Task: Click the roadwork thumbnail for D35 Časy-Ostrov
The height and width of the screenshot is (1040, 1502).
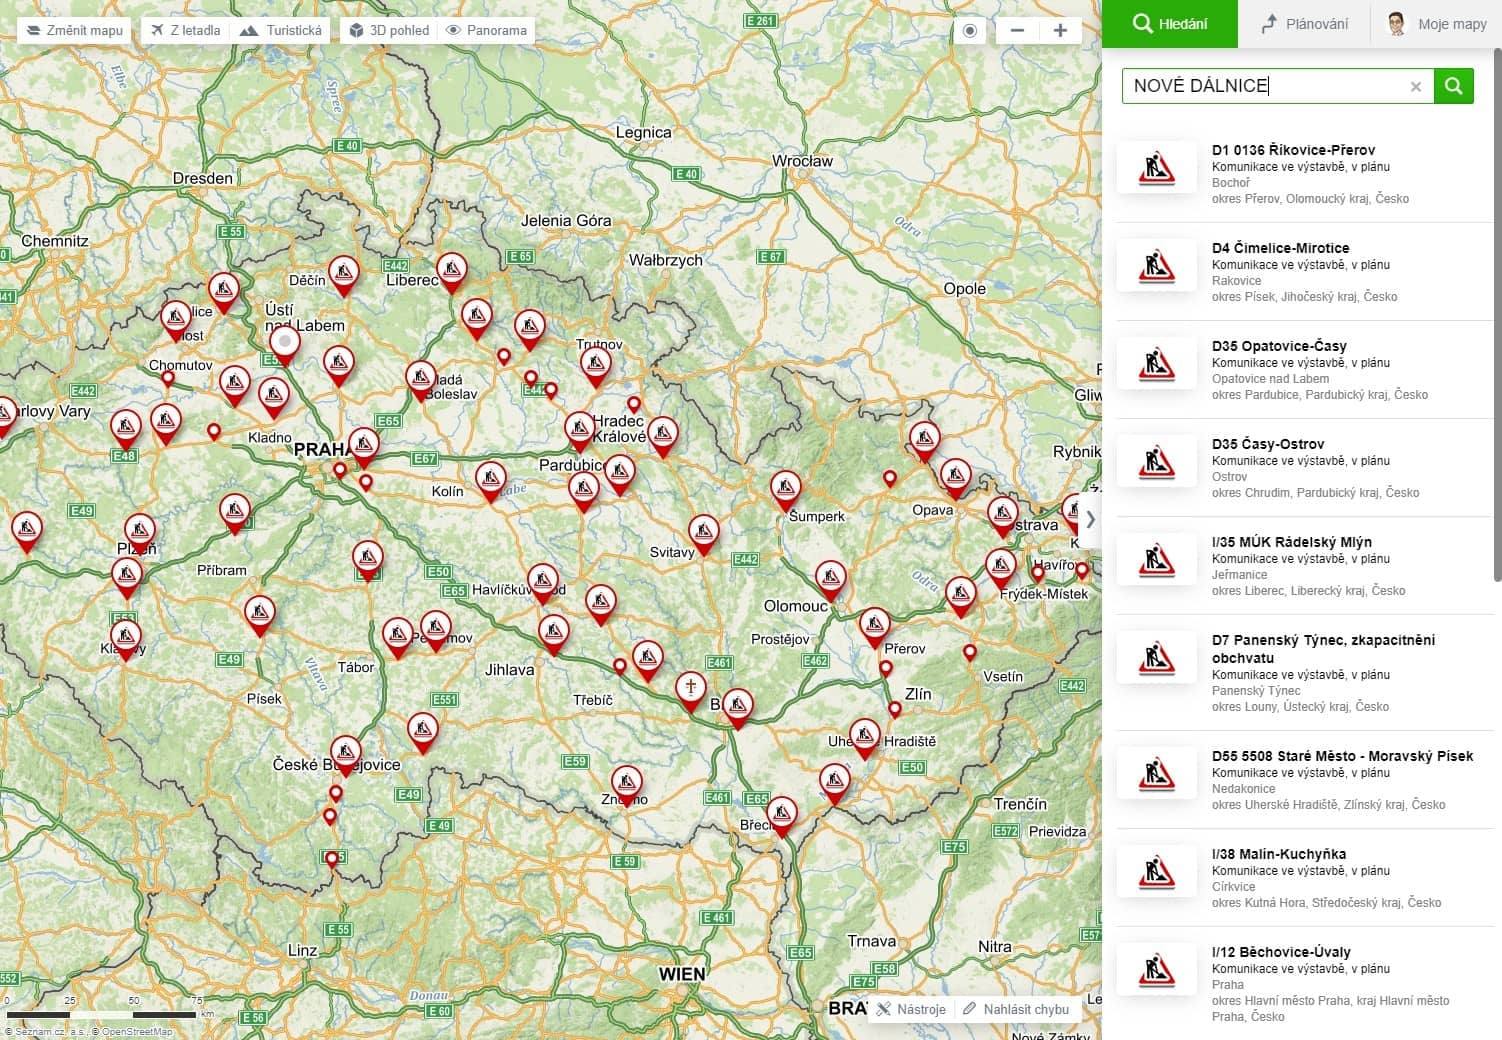Action: [1157, 461]
